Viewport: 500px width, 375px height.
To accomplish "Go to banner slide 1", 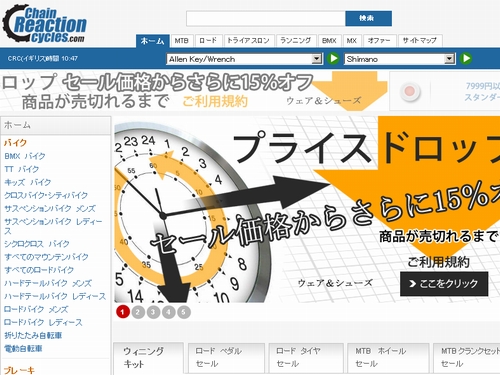I will click(x=123, y=312).
